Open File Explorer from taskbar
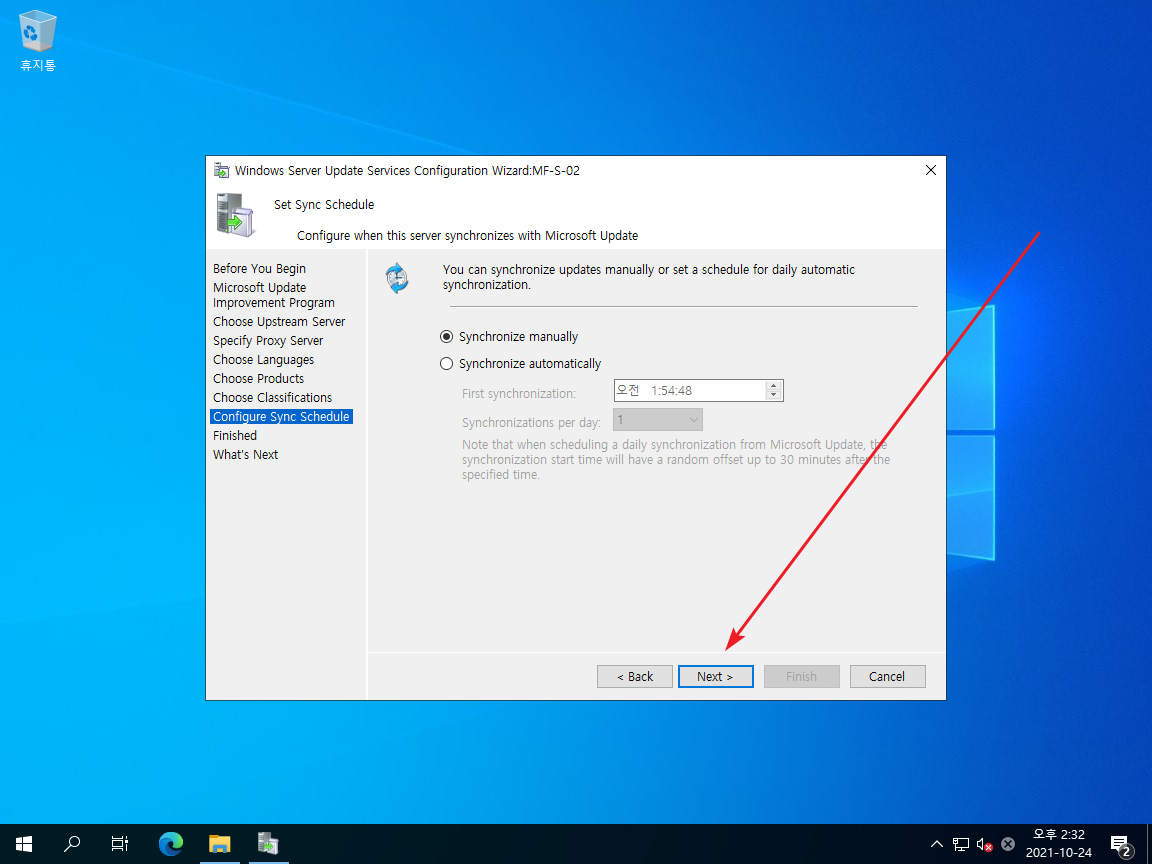The height and width of the screenshot is (864, 1152). pos(220,843)
